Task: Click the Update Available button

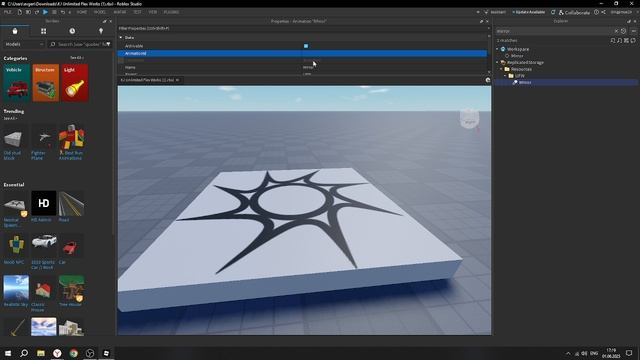Action: pyautogui.click(x=529, y=12)
